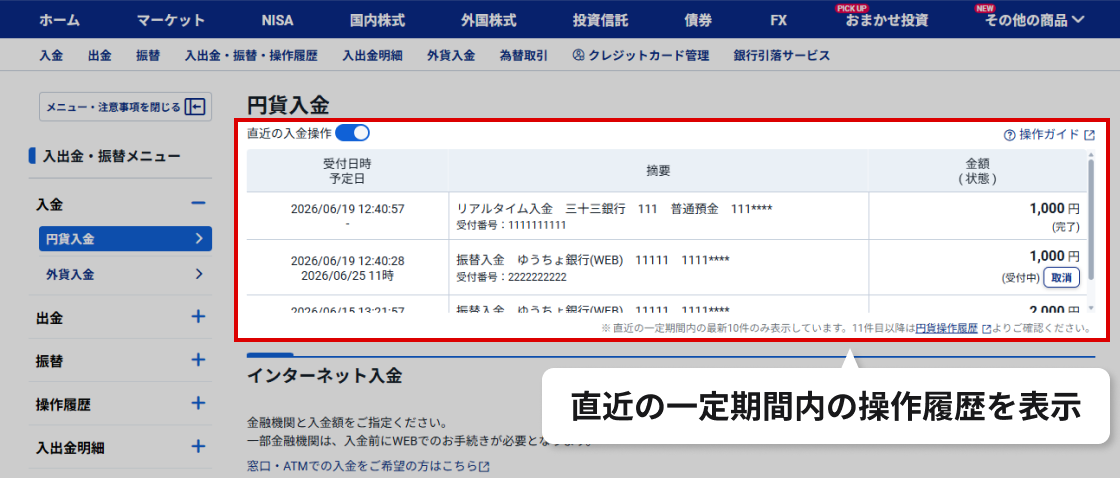Click the 操作ガイド help question icon
The width and height of the screenshot is (1120, 478).
coord(1009,135)
